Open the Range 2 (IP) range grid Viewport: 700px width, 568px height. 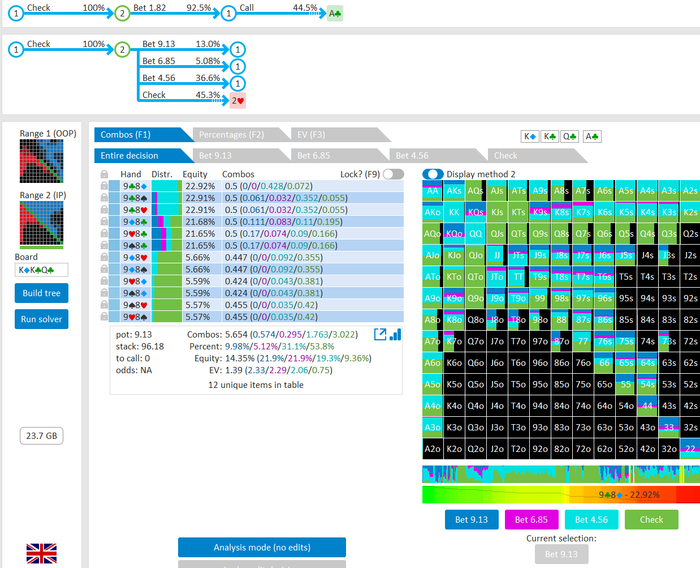(42, 223)
